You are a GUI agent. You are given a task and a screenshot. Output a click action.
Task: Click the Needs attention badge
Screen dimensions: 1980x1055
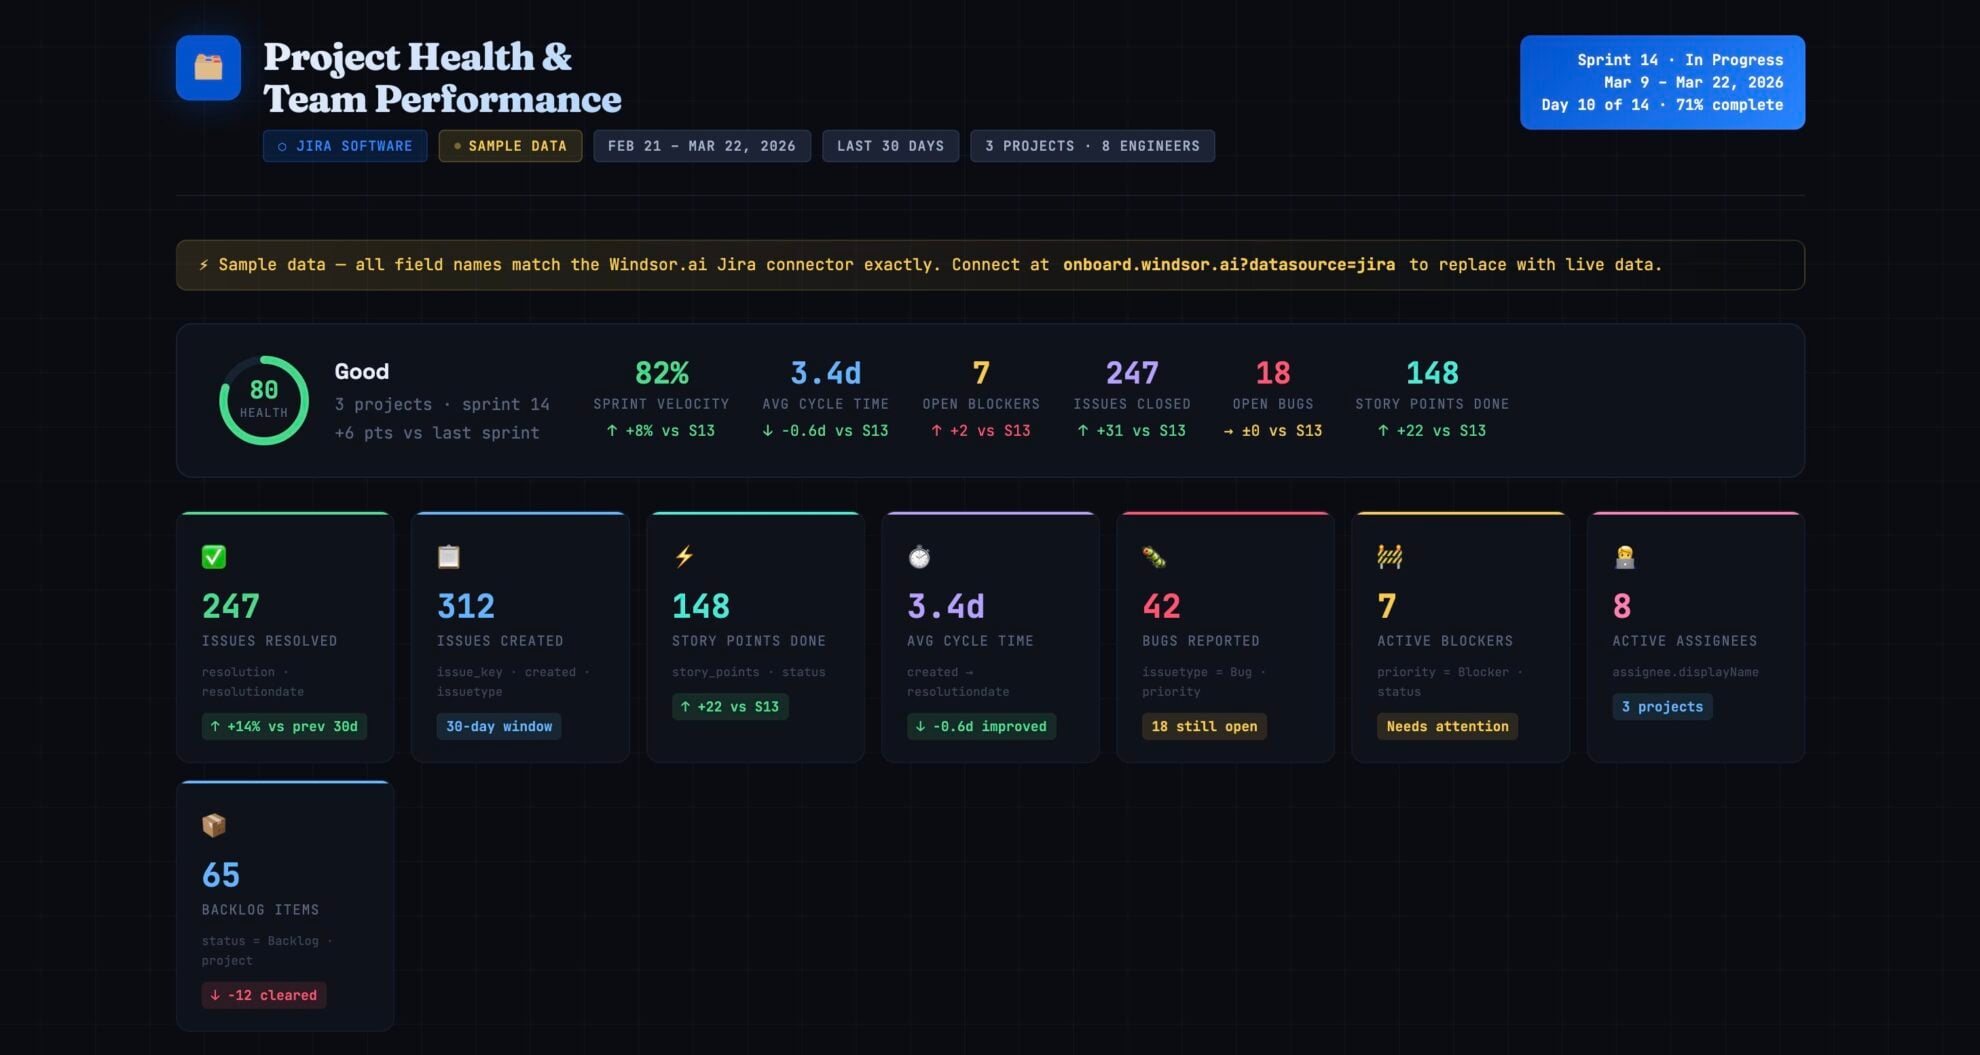pos(1447,727)
